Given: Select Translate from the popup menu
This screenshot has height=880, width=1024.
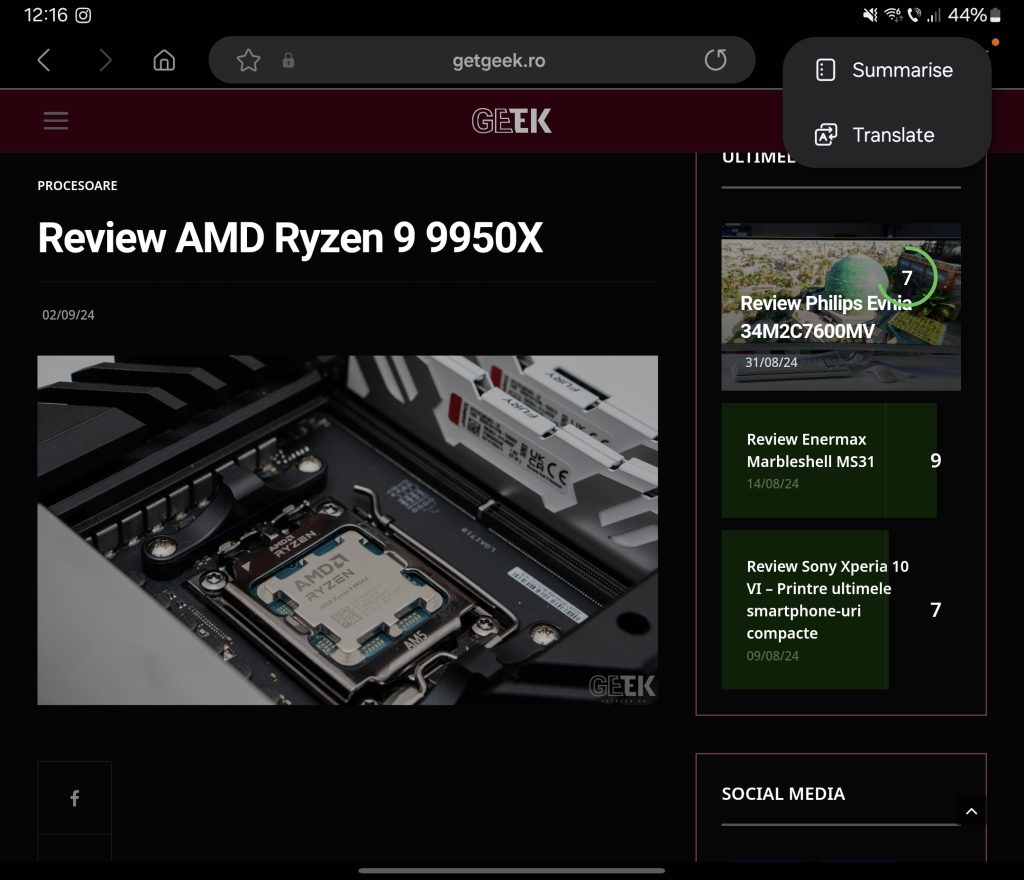Looking at the screenshot, I should tap(887, 134).
